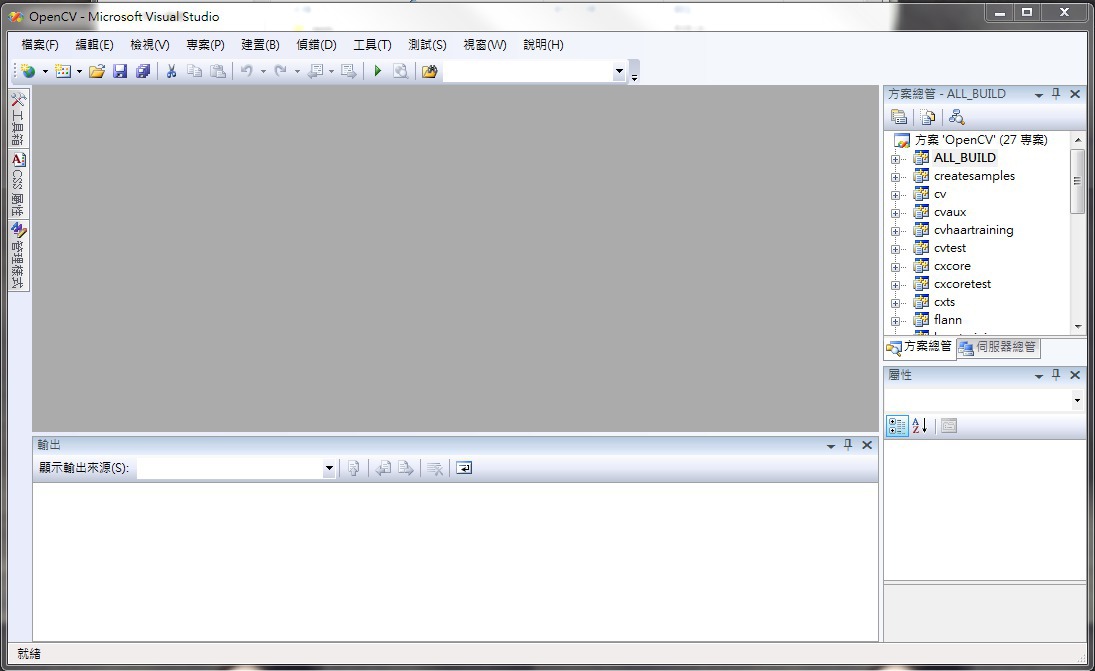Image resolution: width=1095 pixels, height=671 pixels.
Task: Click the Paste clipboard icon
Action: point(218,71)
